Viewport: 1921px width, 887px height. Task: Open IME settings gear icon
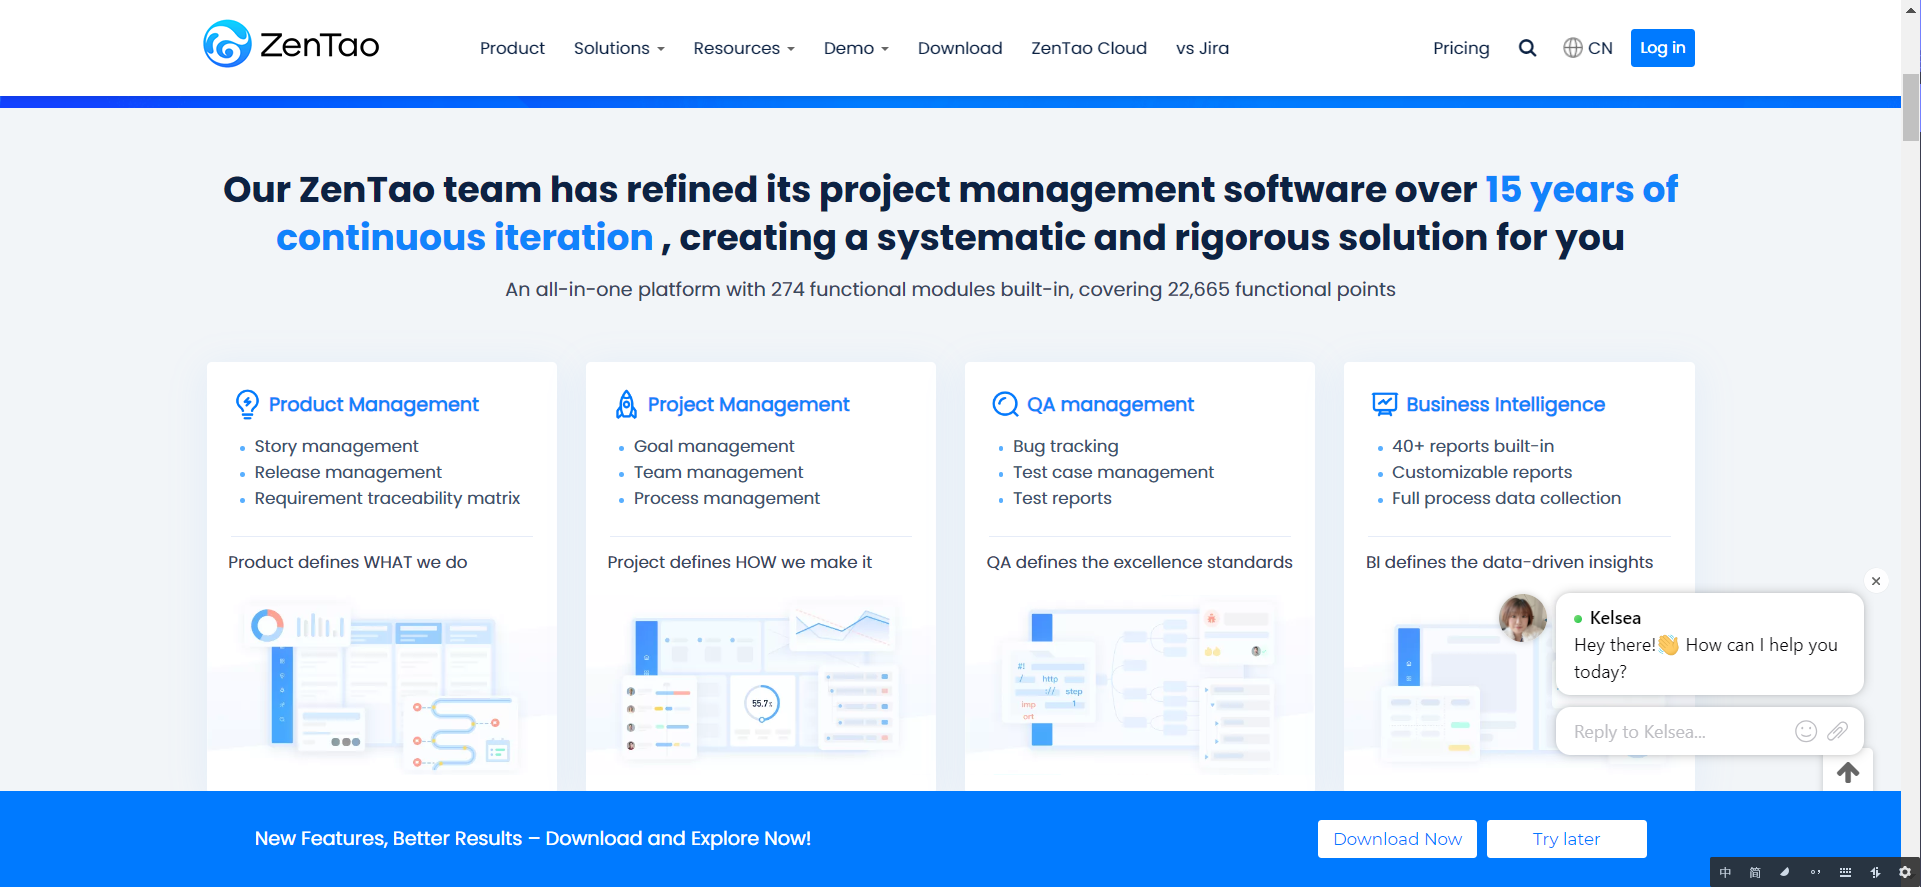click(x=1905, y=872)
